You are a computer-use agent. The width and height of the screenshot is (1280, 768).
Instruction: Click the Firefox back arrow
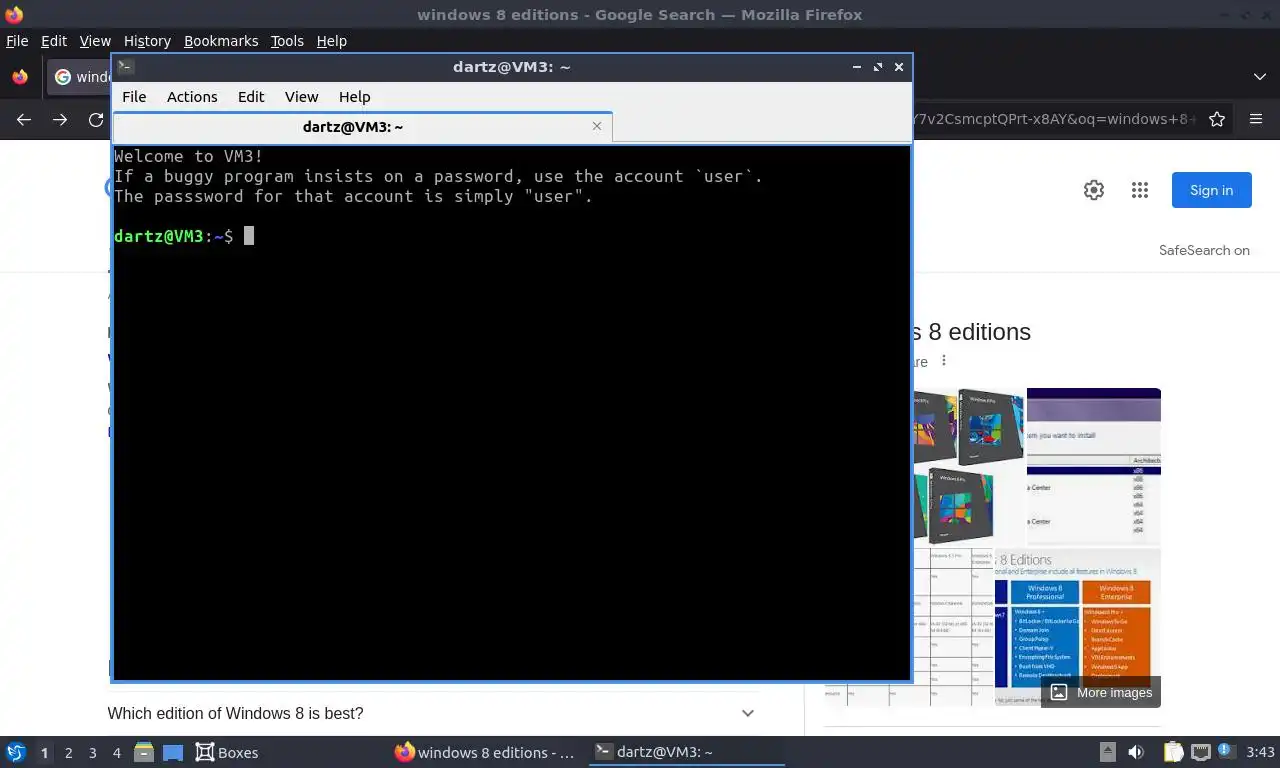click(x=24, y=119)
